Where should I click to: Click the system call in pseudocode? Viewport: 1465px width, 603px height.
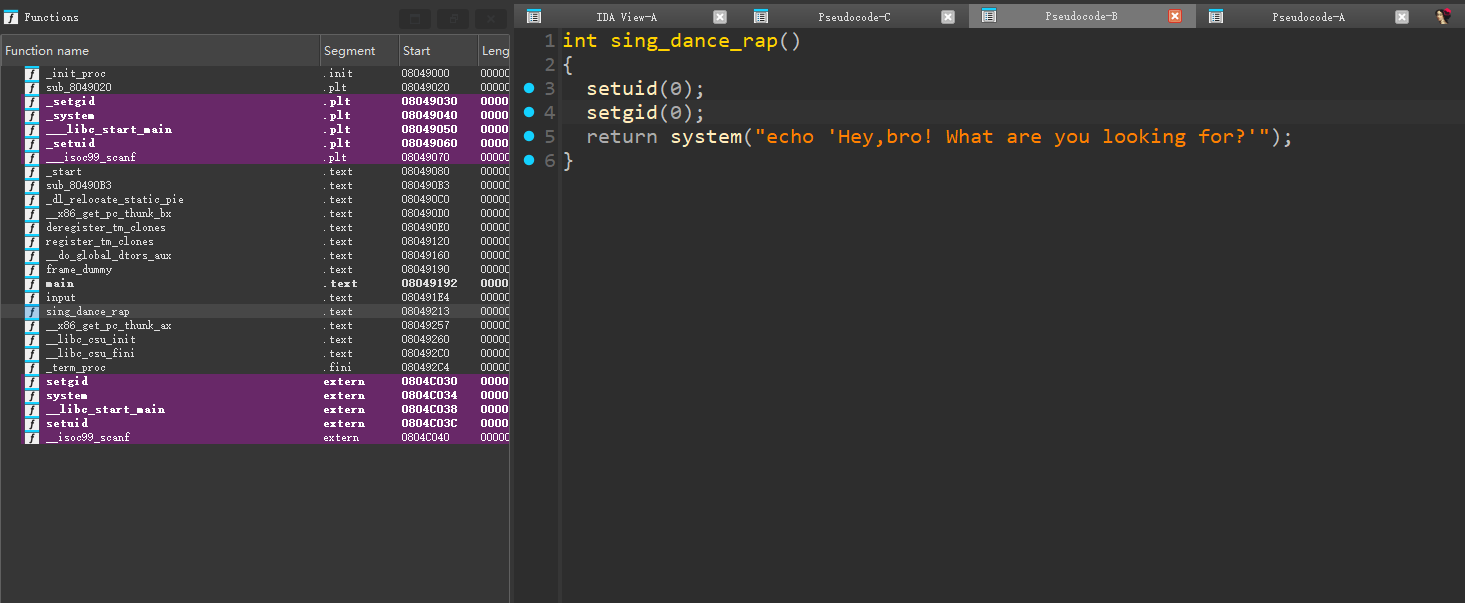click(x=706, y=137)
